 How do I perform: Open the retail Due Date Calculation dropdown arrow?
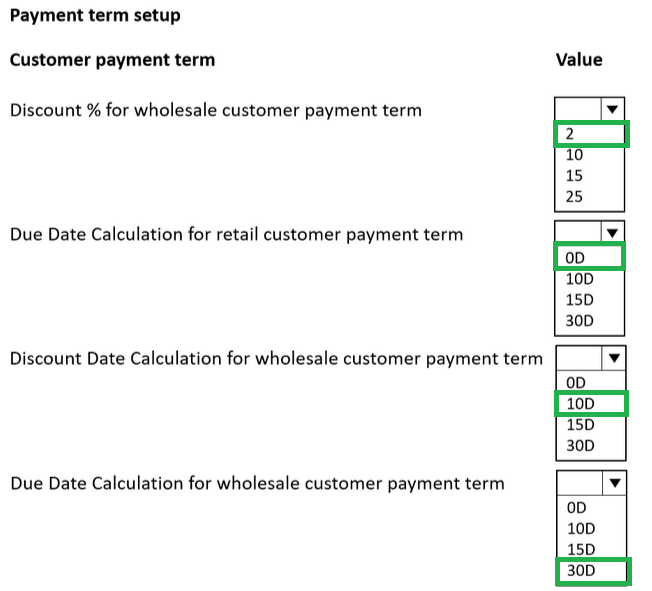612,233
